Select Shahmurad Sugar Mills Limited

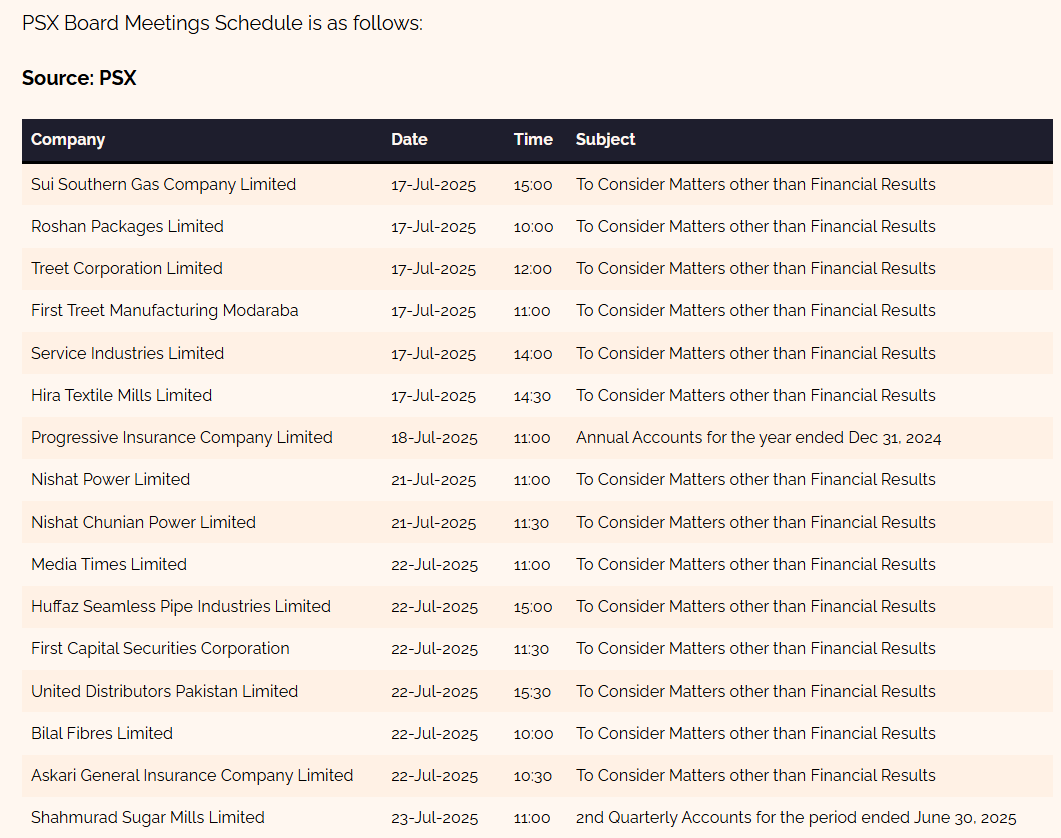[x=148, y=817]
